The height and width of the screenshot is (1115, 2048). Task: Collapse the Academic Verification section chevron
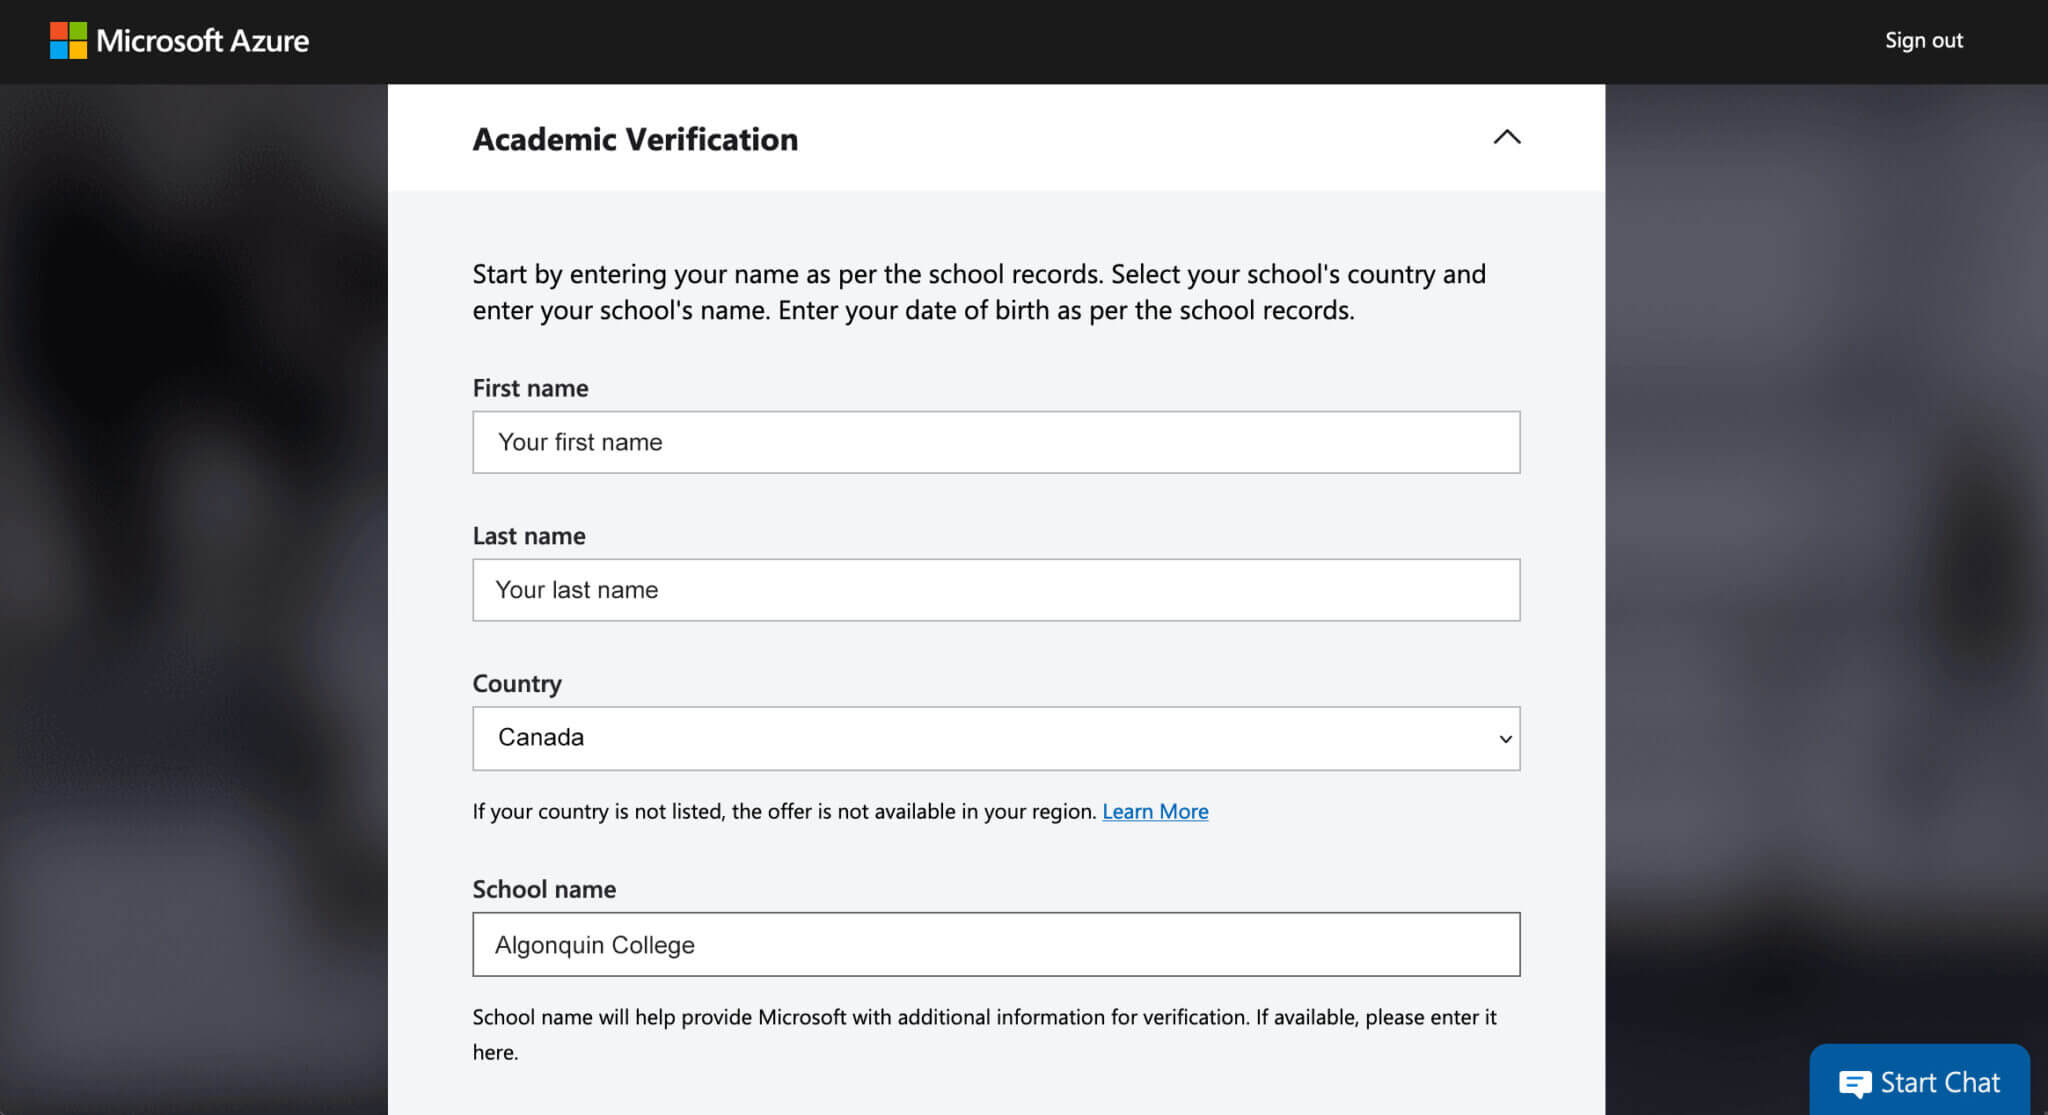click(x=1506, y=138)
